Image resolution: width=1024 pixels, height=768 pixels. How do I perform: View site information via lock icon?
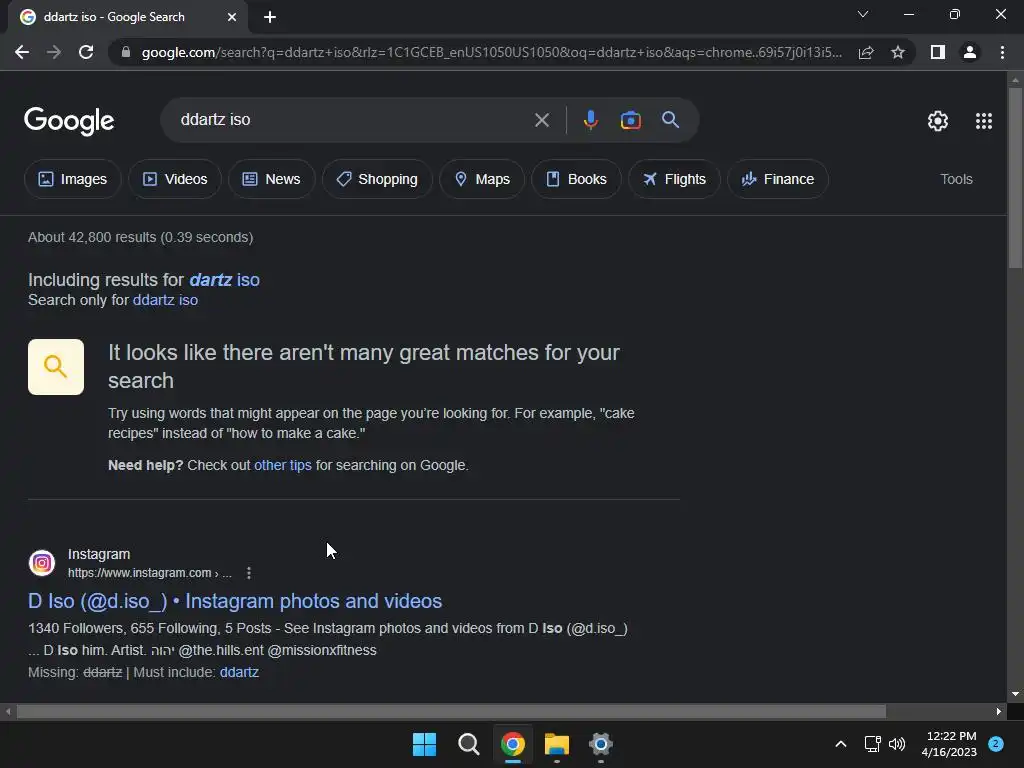pos(126,52)
